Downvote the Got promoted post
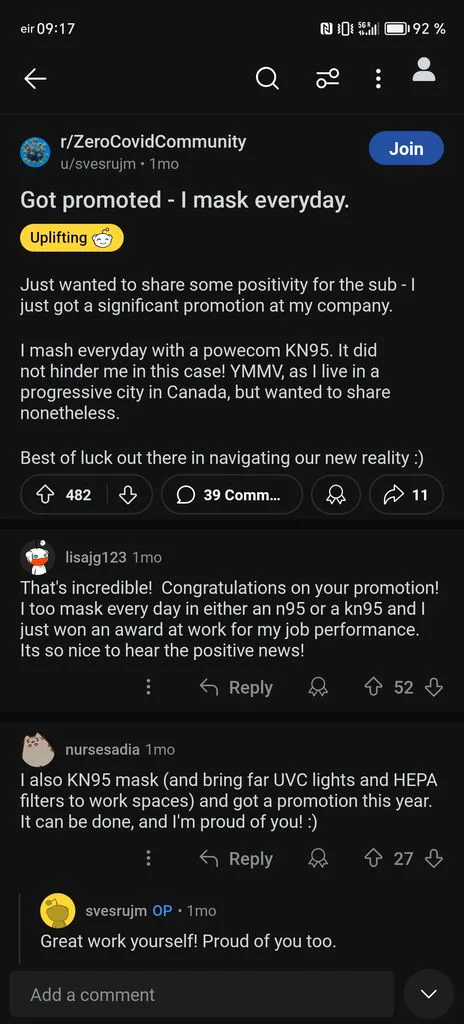Image resolution: width=464 pixels, height=1024 pixels. pyautogui.click(x=128, y=495)
